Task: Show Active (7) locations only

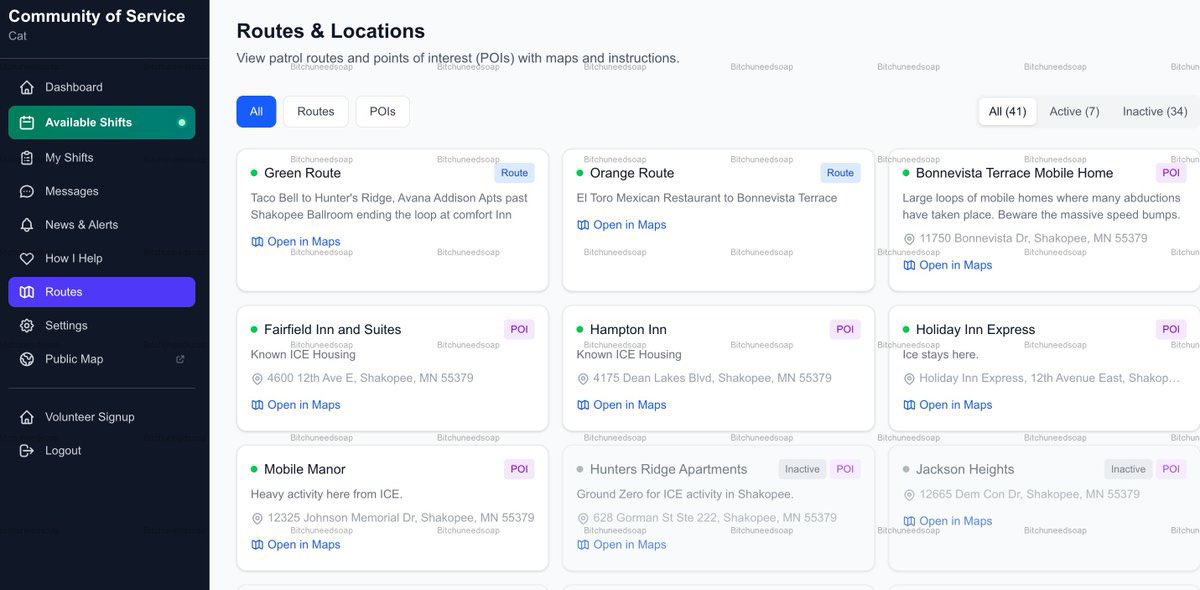Action: click(x=1074, y=111)
